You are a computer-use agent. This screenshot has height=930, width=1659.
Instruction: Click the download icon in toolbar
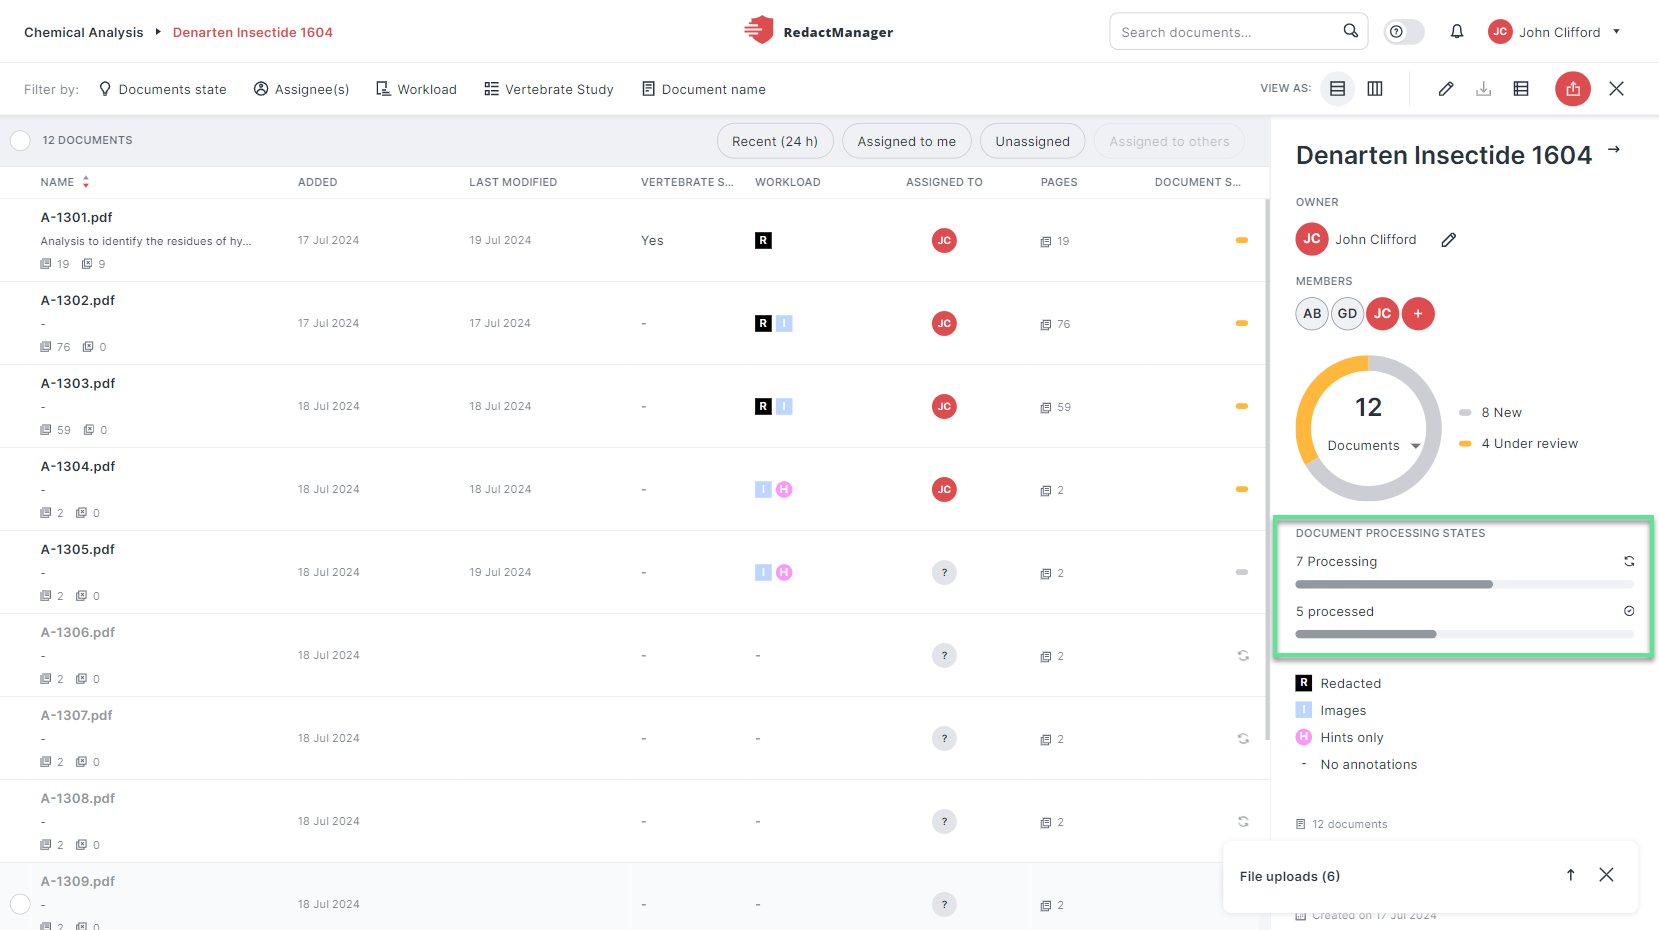(x=1484, y=89)
